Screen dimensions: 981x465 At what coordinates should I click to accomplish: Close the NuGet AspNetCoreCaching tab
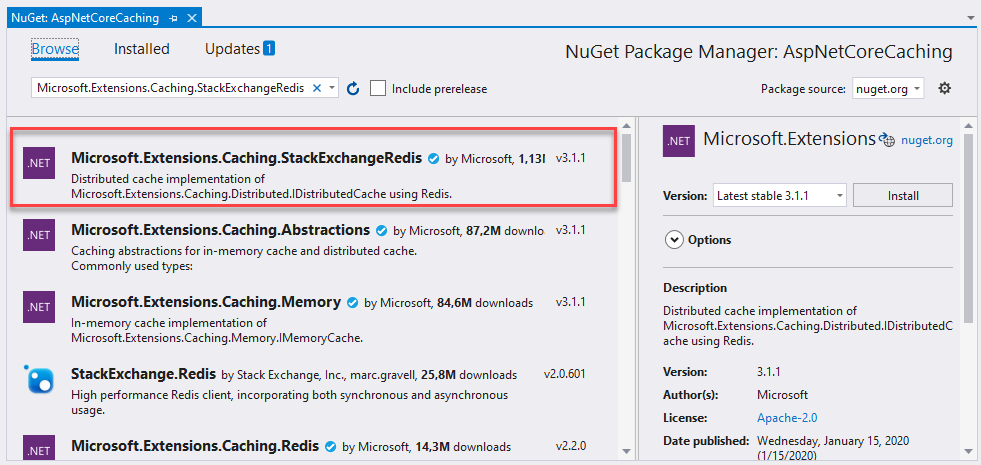tap(192, 18)
